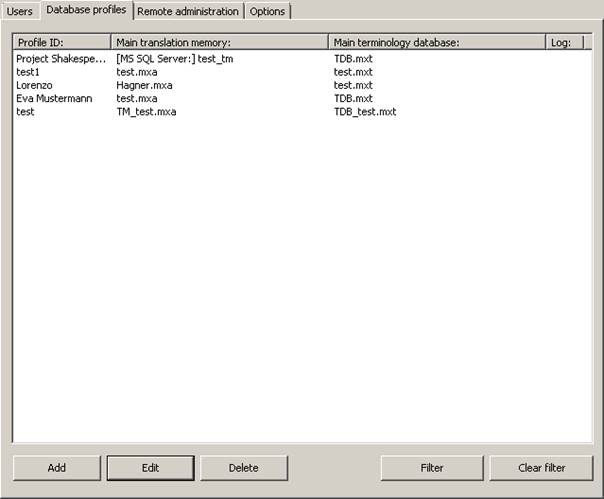The height and width of the screenshot is (499, 604).
Task: Open the Remote administration tab
Action: point(188,12)
